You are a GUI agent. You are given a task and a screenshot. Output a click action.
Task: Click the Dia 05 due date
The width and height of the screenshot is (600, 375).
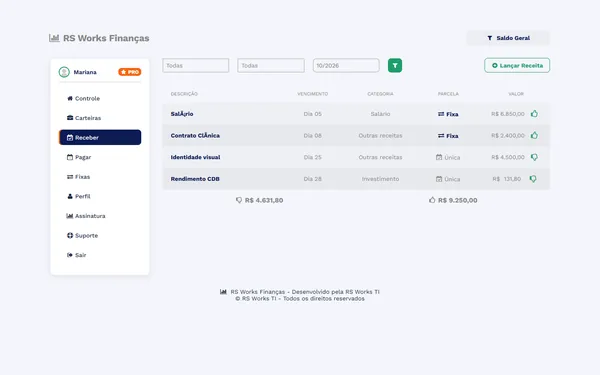(x=313, y=114)
